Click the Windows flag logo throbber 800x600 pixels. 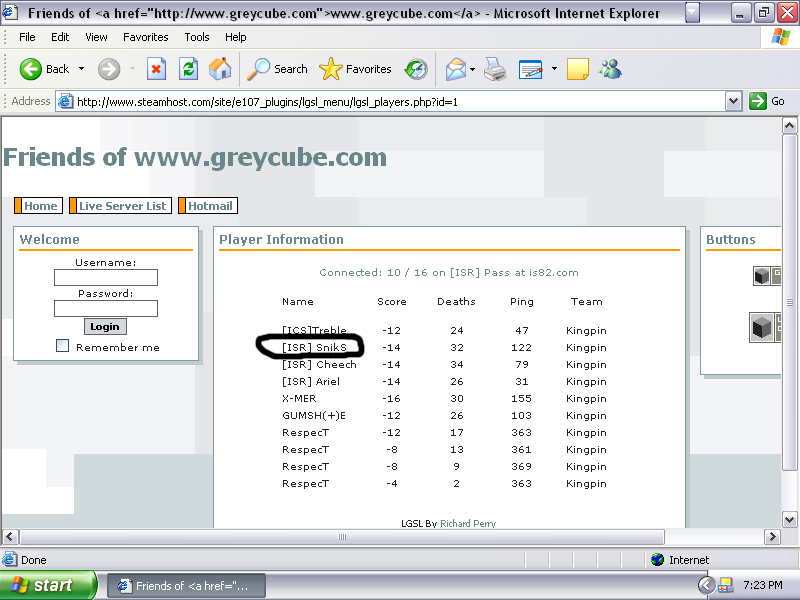(781, 37)
